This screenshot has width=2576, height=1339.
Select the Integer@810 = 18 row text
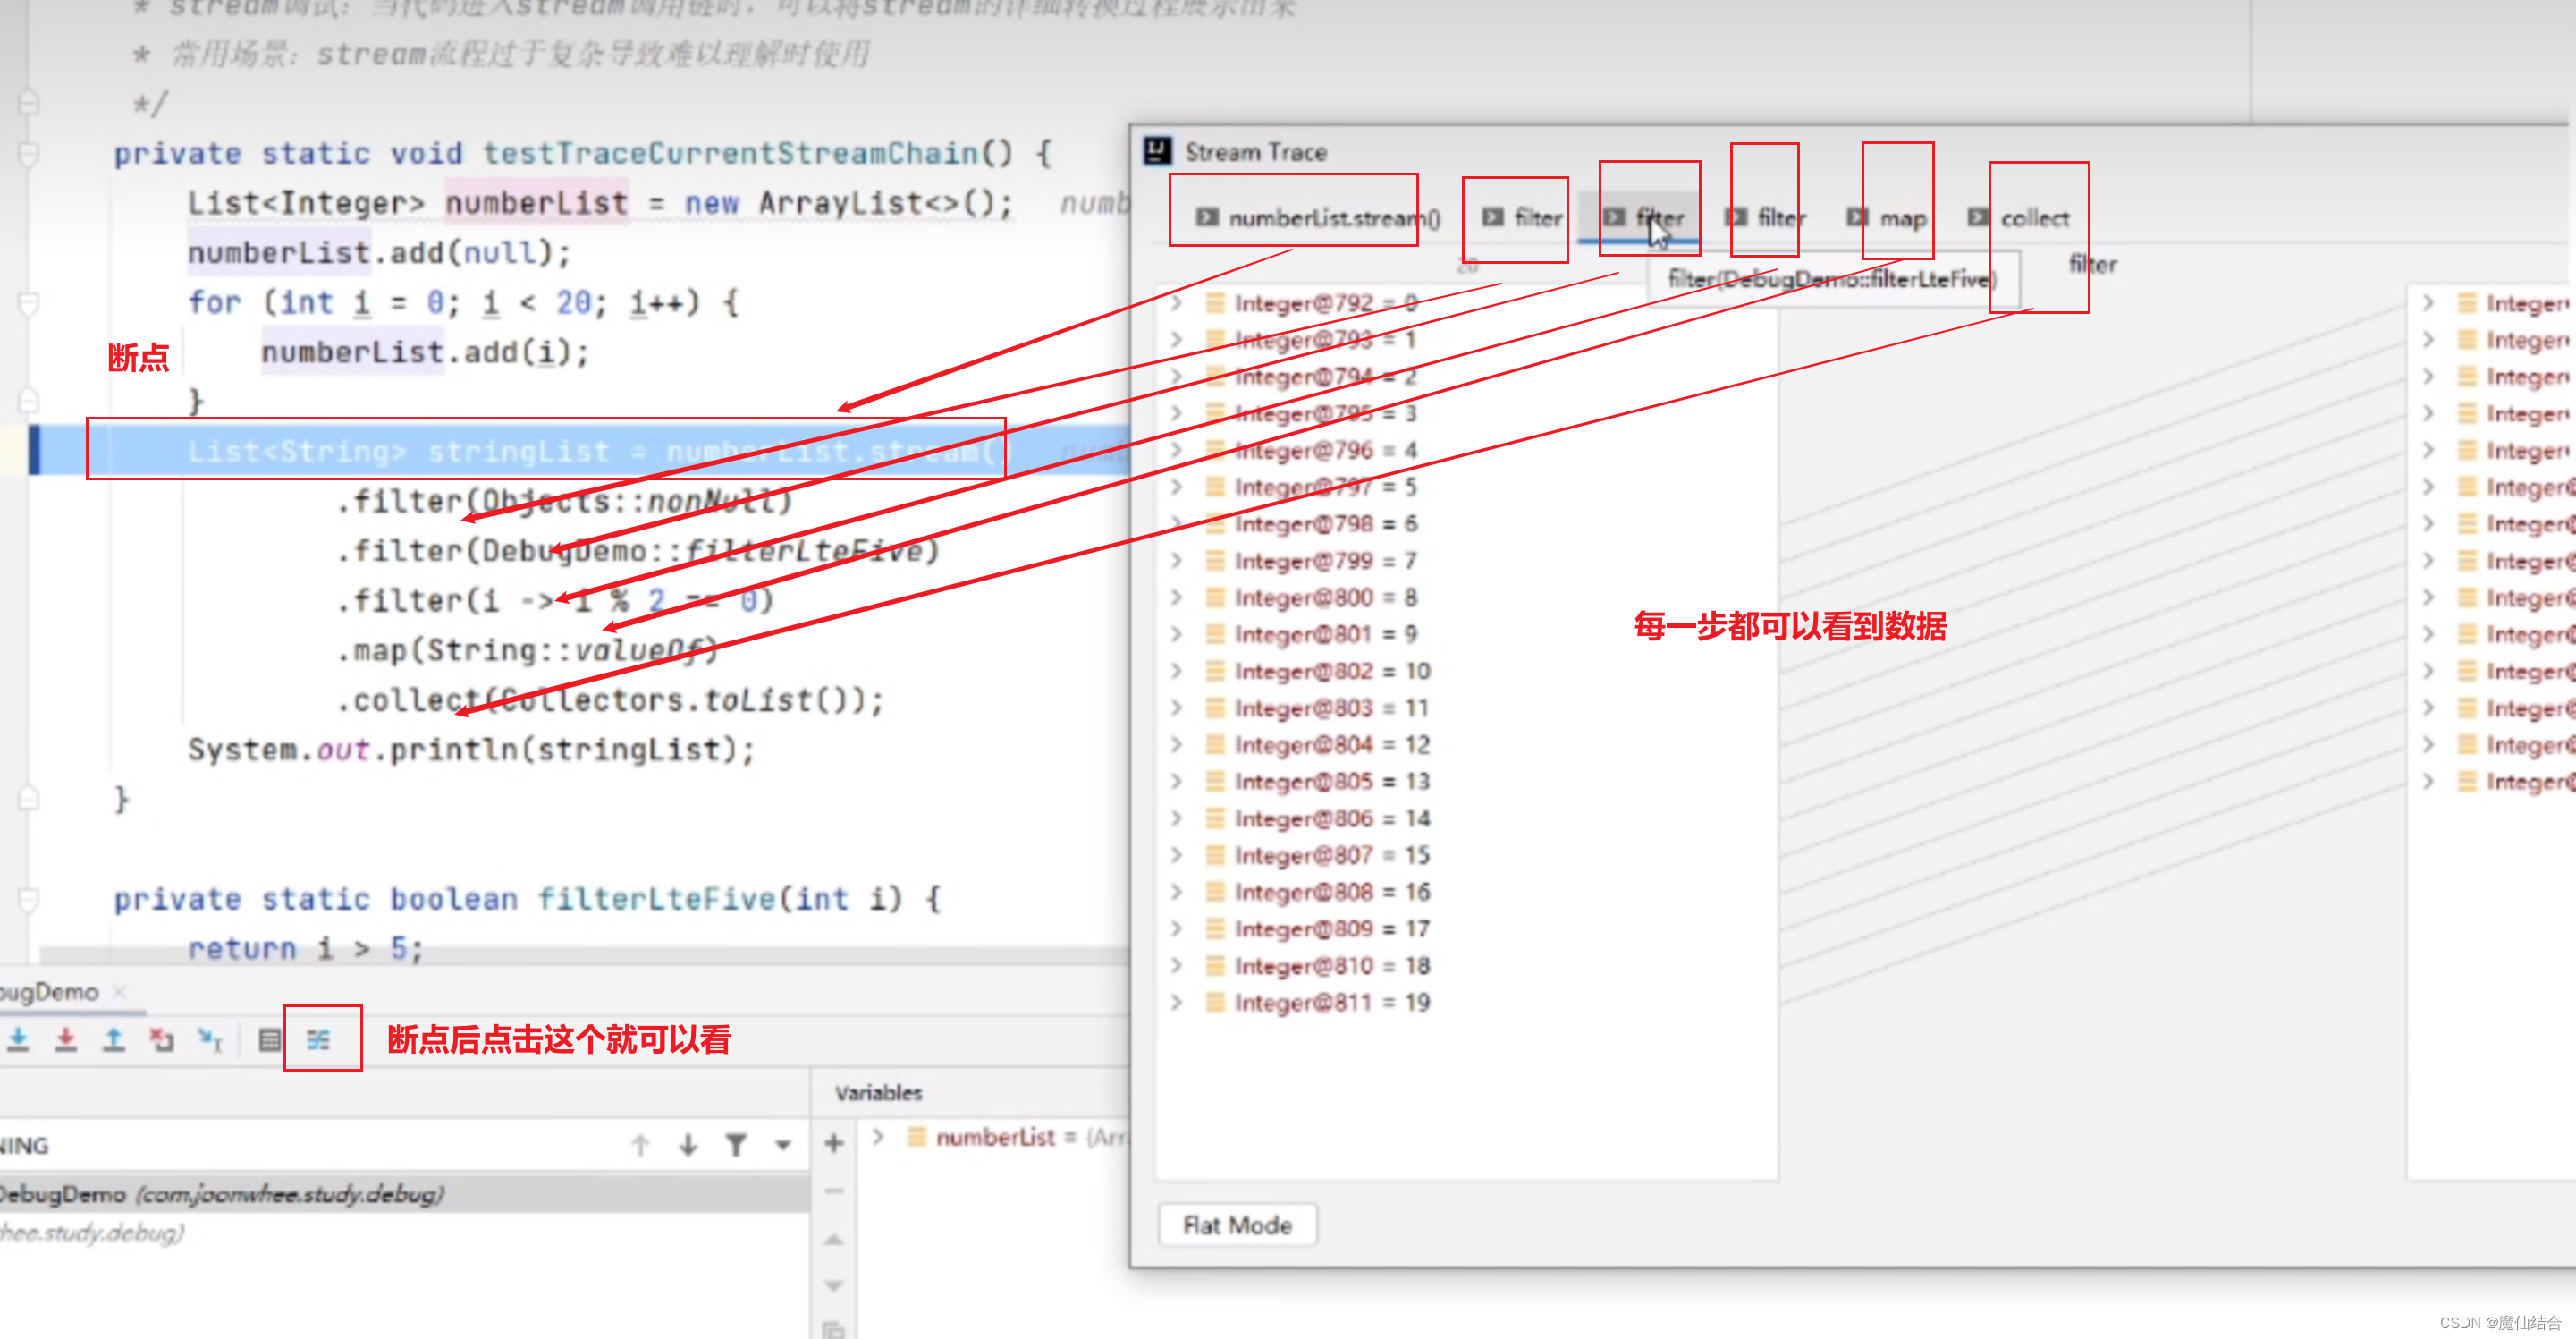(x=1332, y=966)
